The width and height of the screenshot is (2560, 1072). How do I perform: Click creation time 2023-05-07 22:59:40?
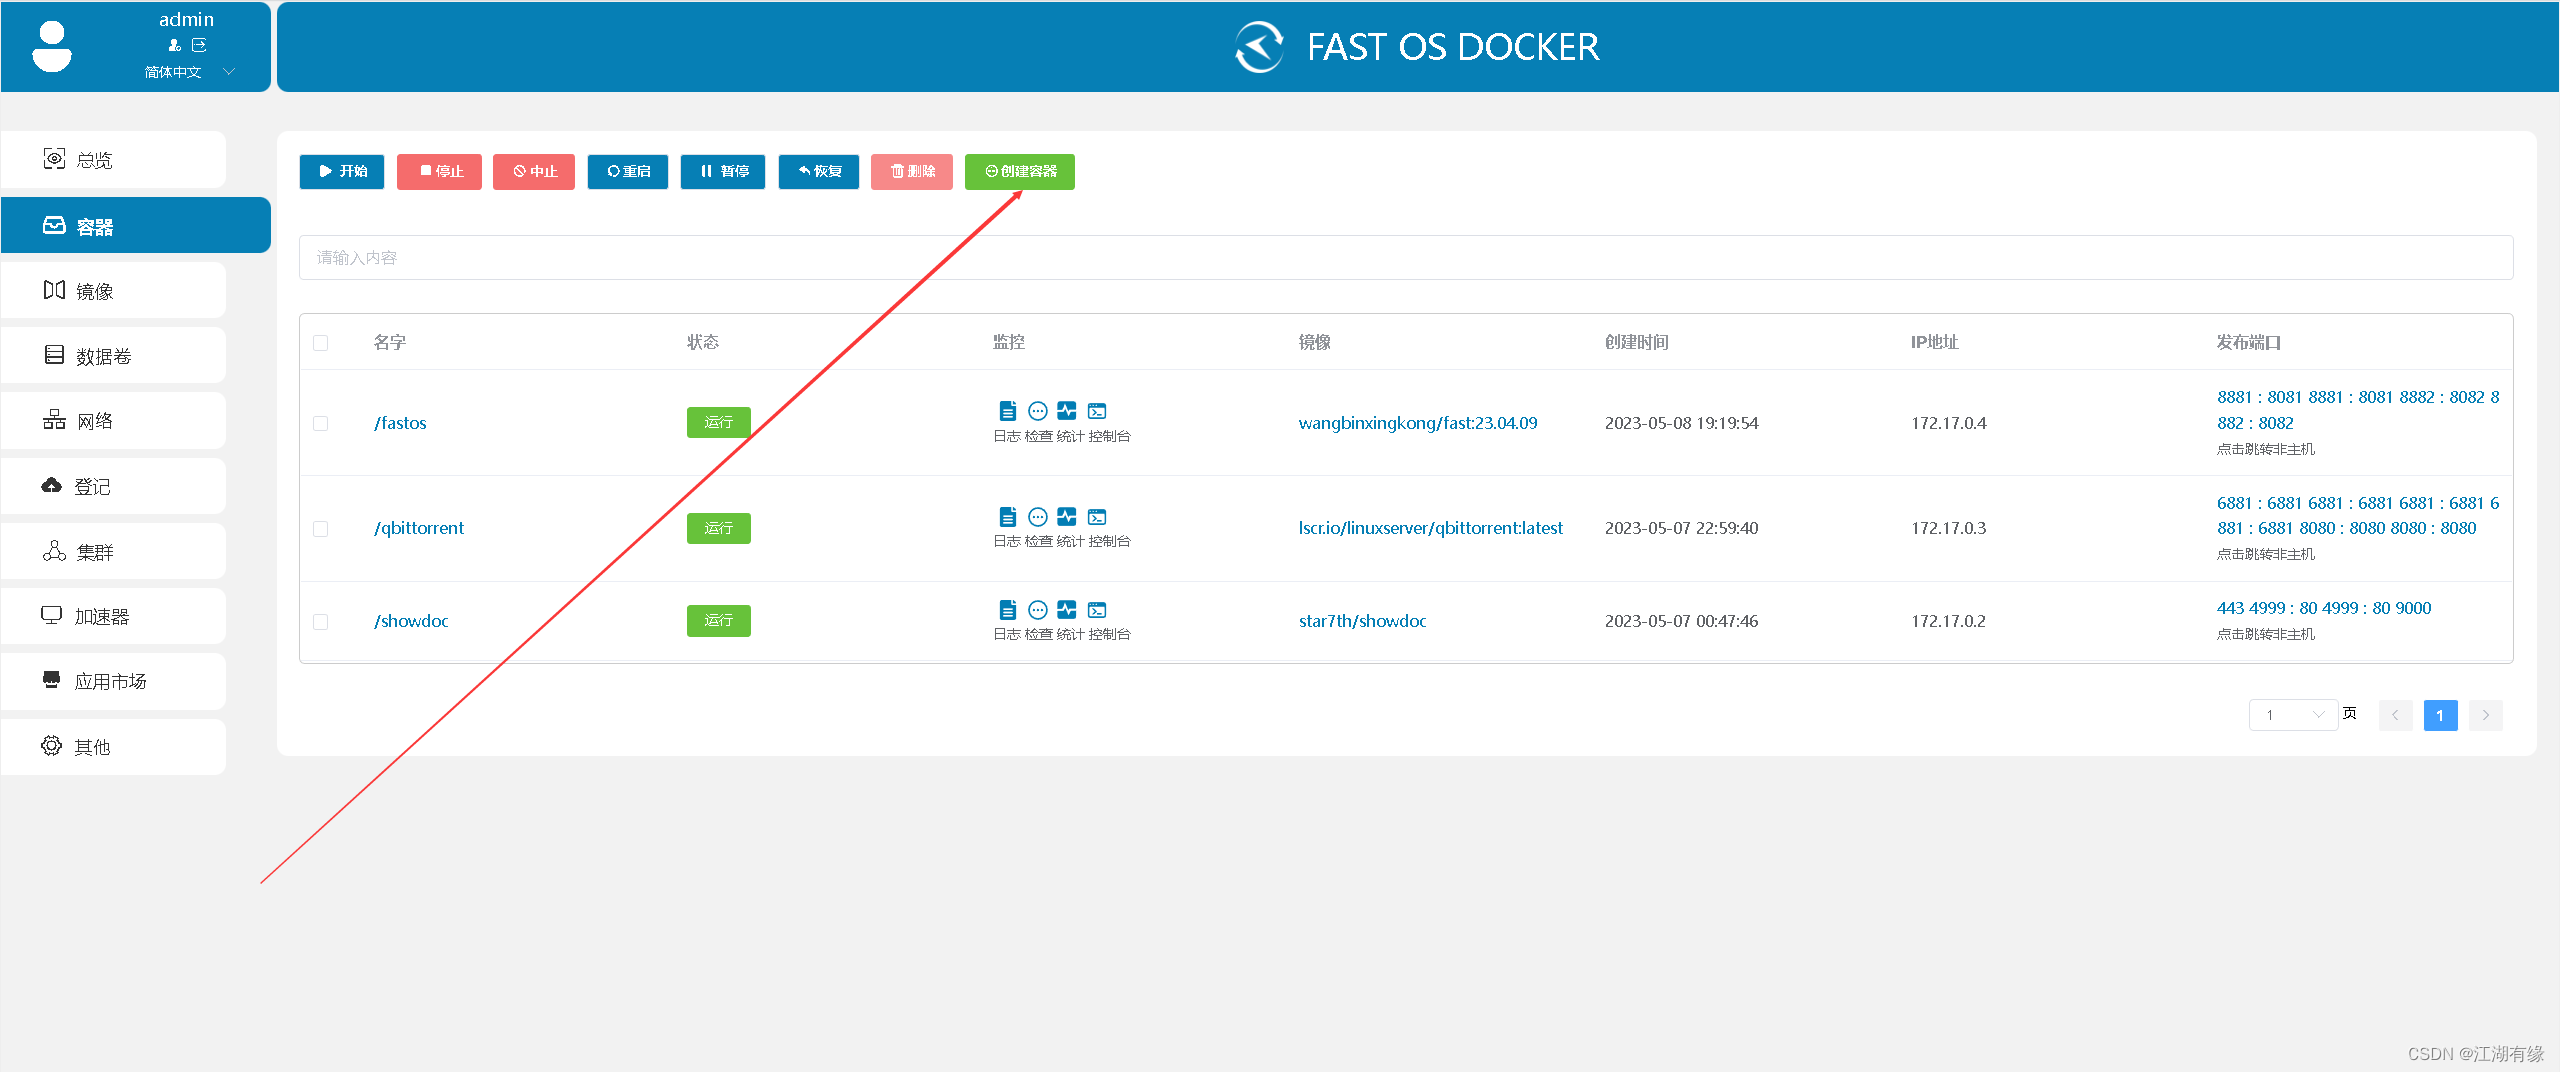coord(1681,528)
